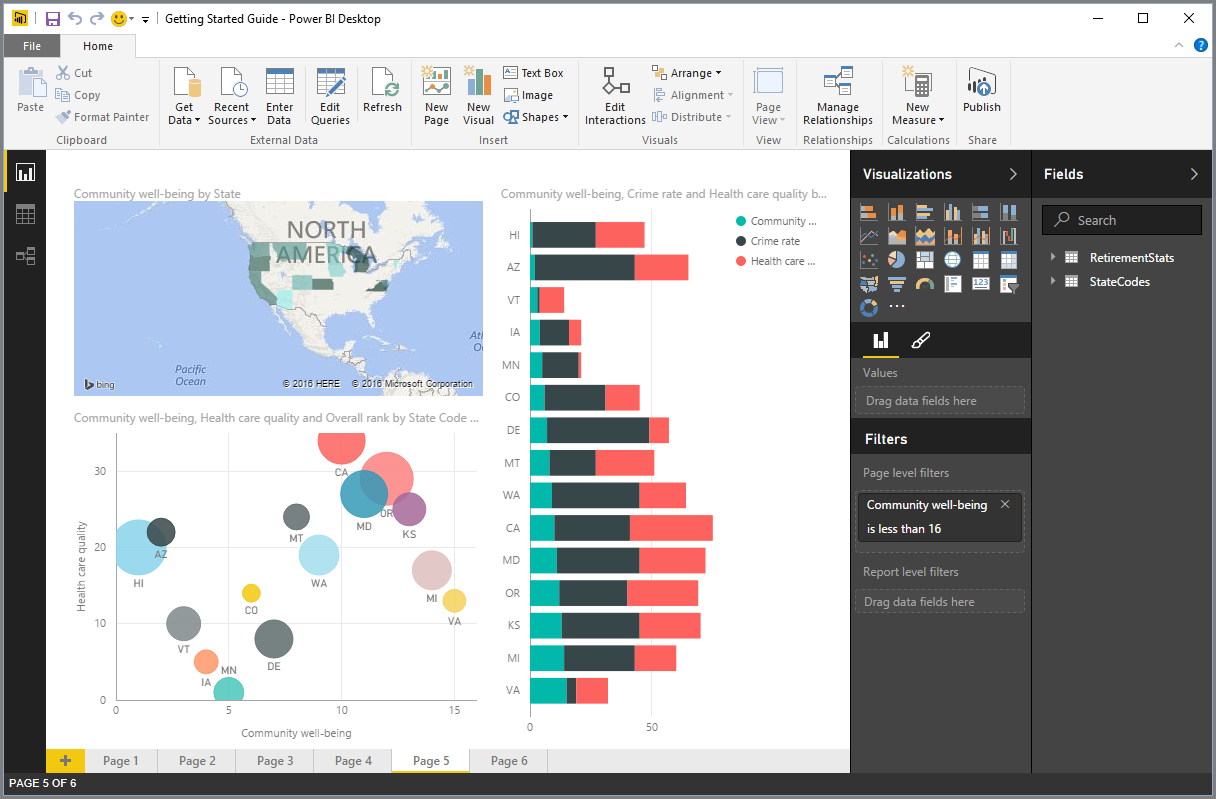Click the Publish button
Image resolution: width=1216 pixels, height=799 pixels.
pyautogui.click(x=981, y=93)
